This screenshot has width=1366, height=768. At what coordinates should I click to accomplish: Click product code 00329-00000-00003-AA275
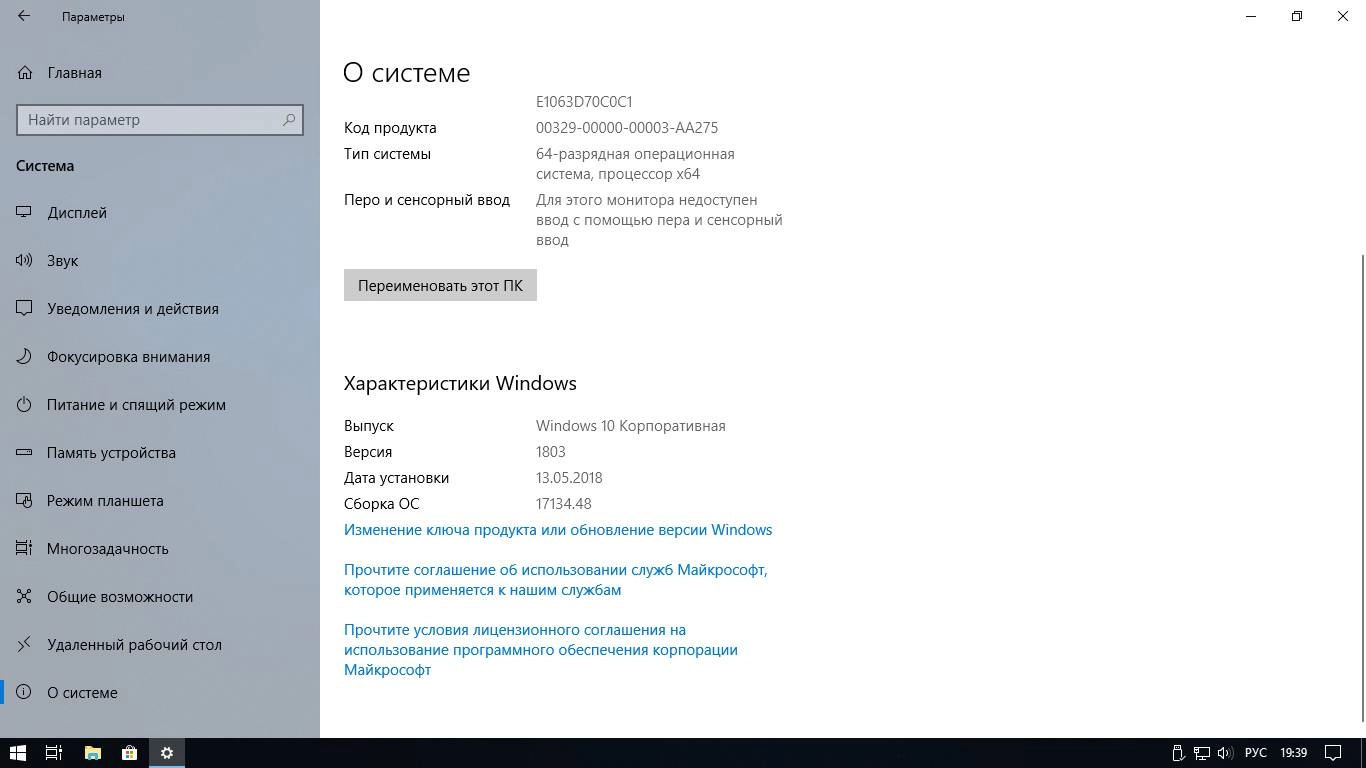point(627,128)
